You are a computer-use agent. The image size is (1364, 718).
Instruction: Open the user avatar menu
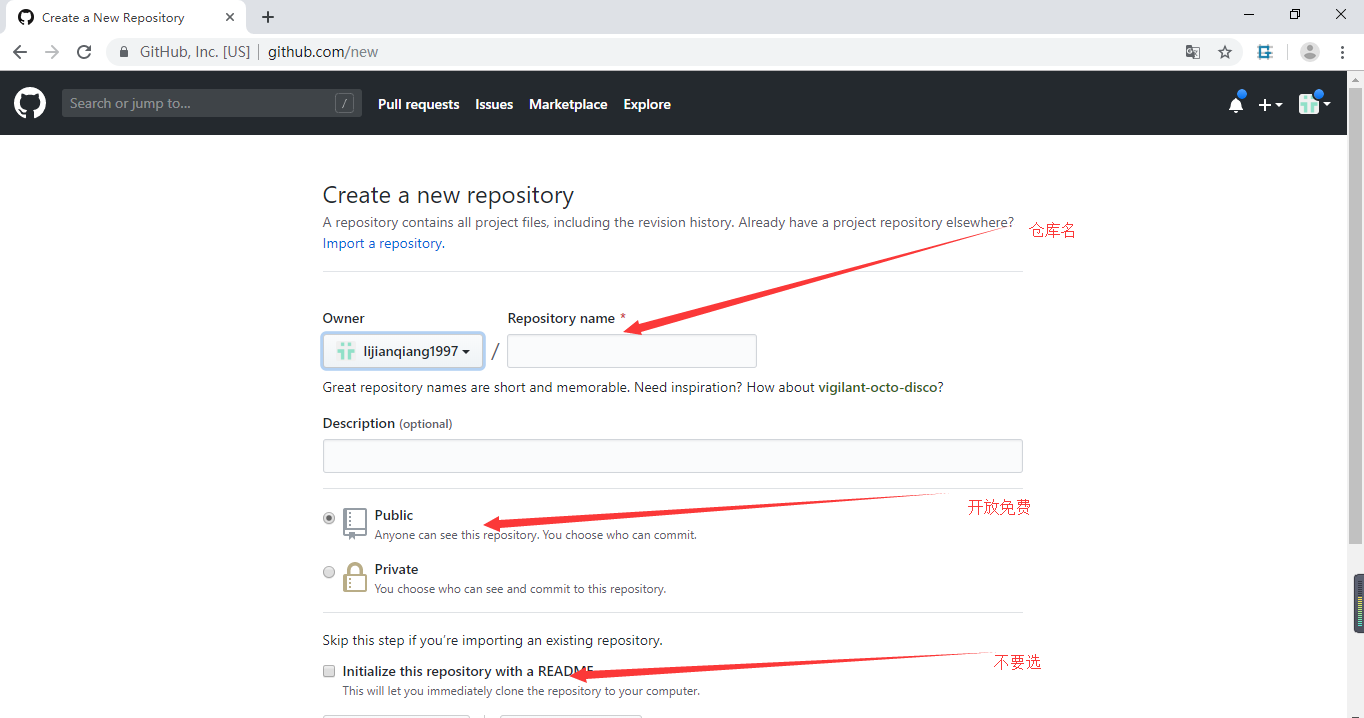tap(1314, 103)
